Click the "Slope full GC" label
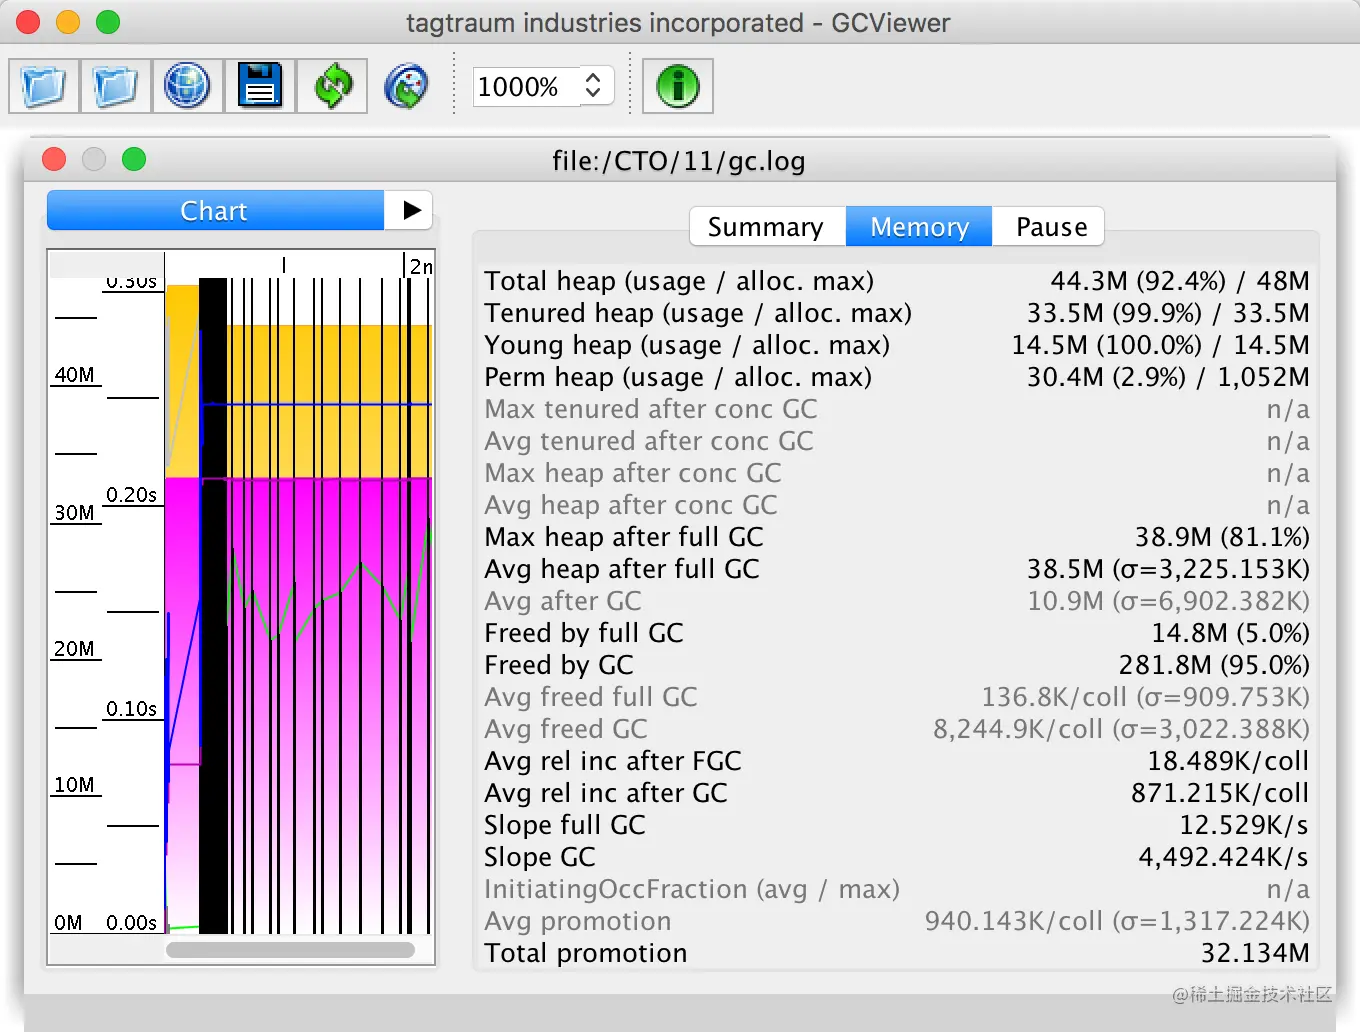This screenshot has height=1032, width=1360. 565,825
